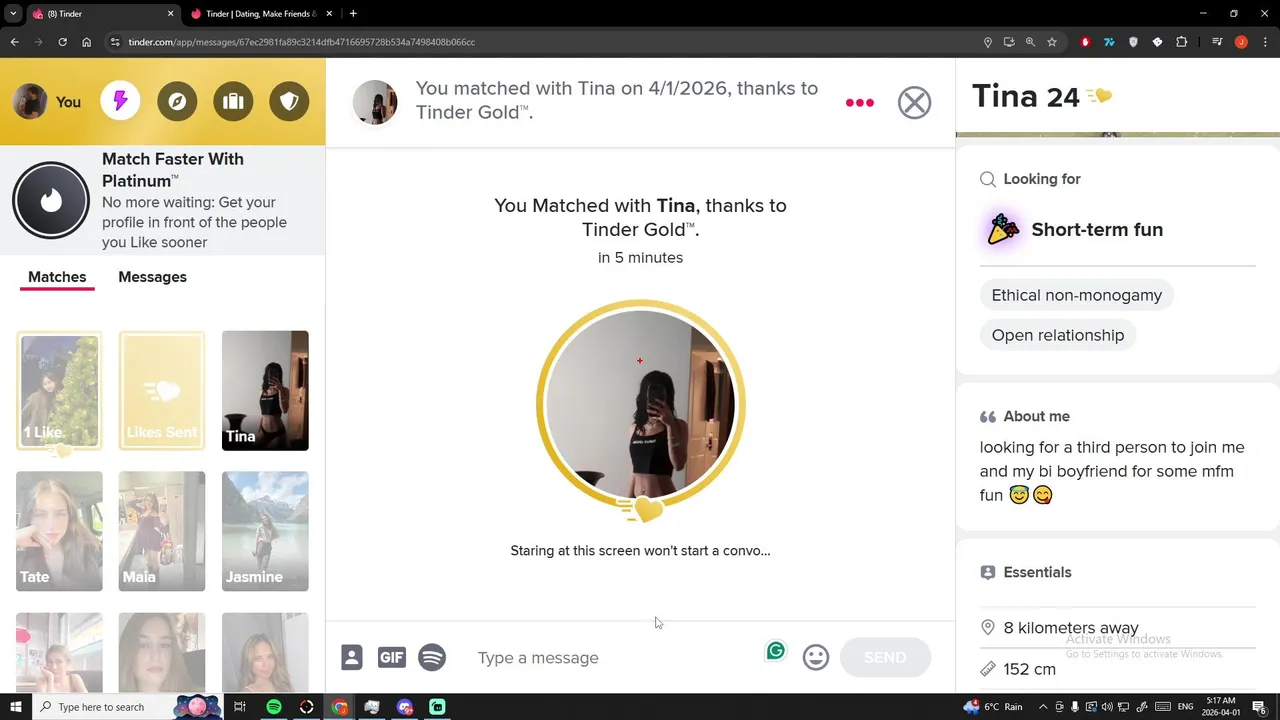Open the Grammarly icon in the message field
The image size is (1280, 720).
(776, 651)
